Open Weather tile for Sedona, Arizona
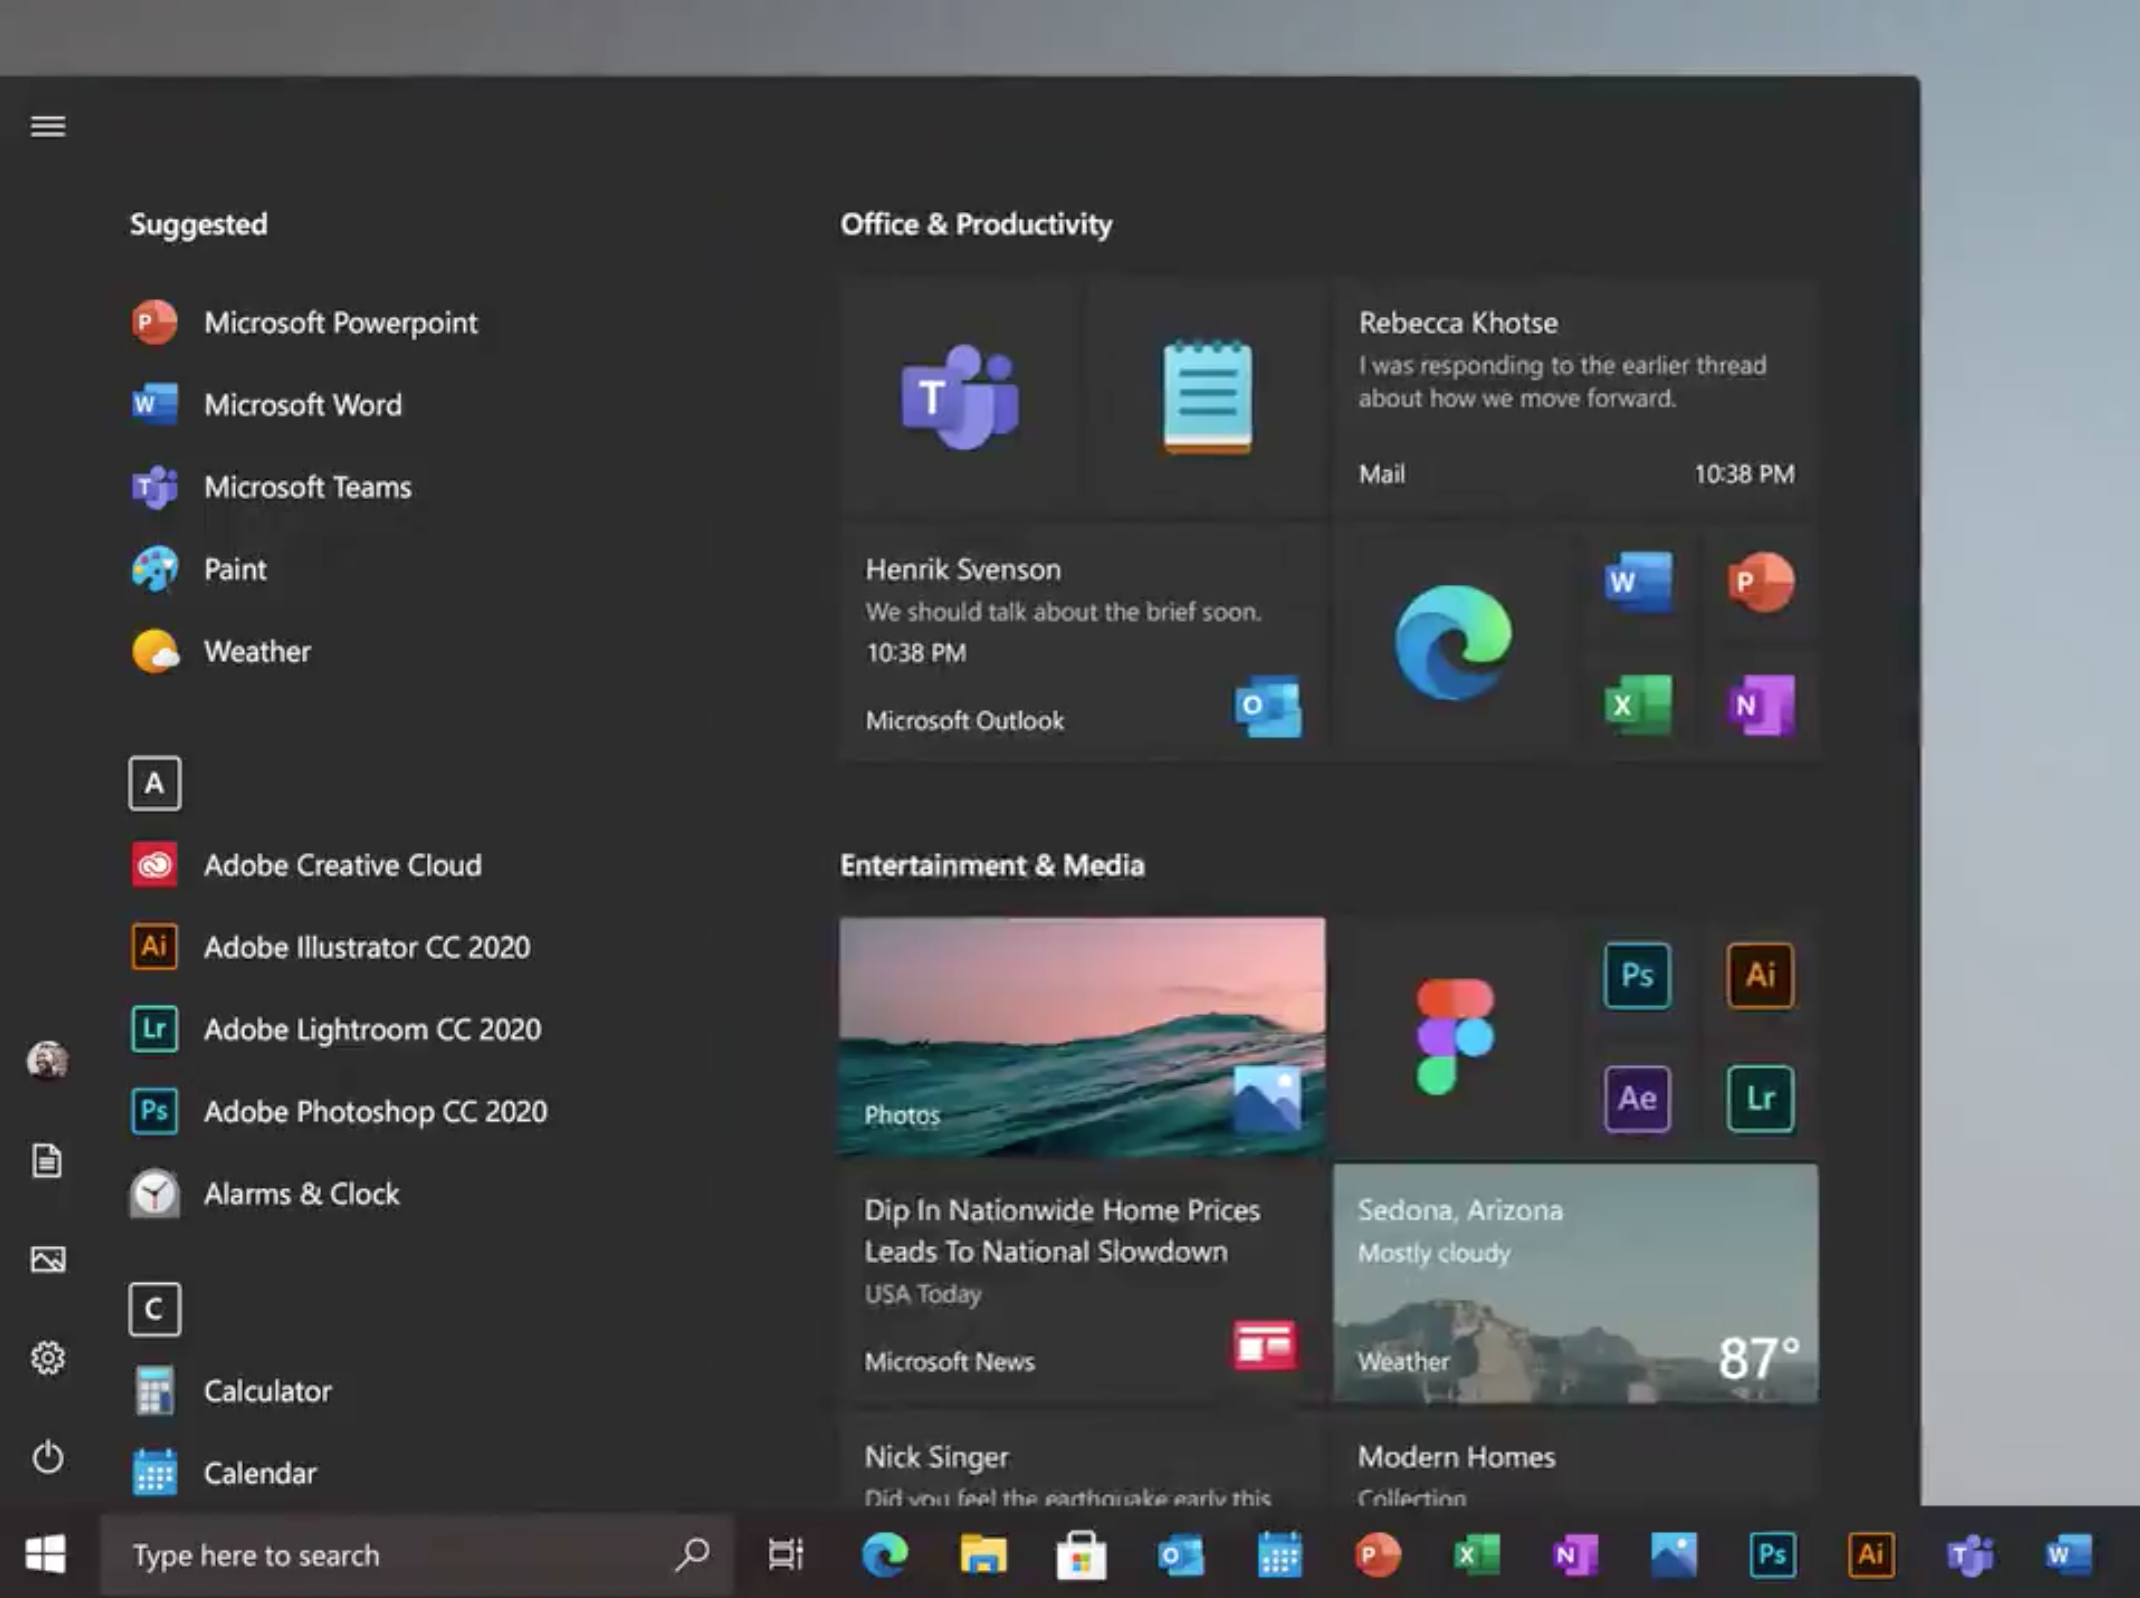Screen dimensions: 2140x1598 tap(1576, 1283)
